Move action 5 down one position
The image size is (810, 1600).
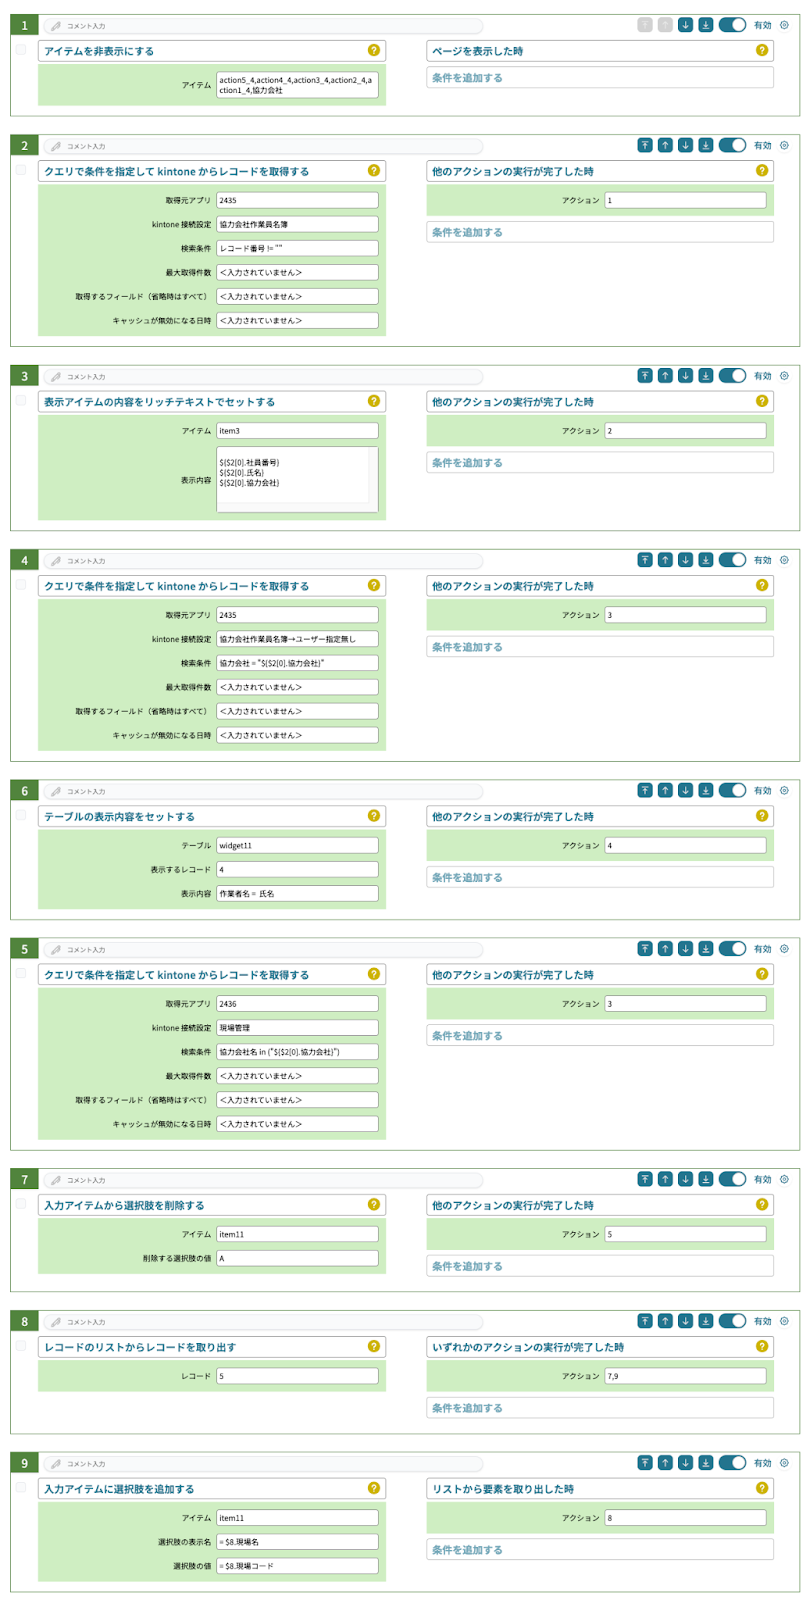pos(685,948)
